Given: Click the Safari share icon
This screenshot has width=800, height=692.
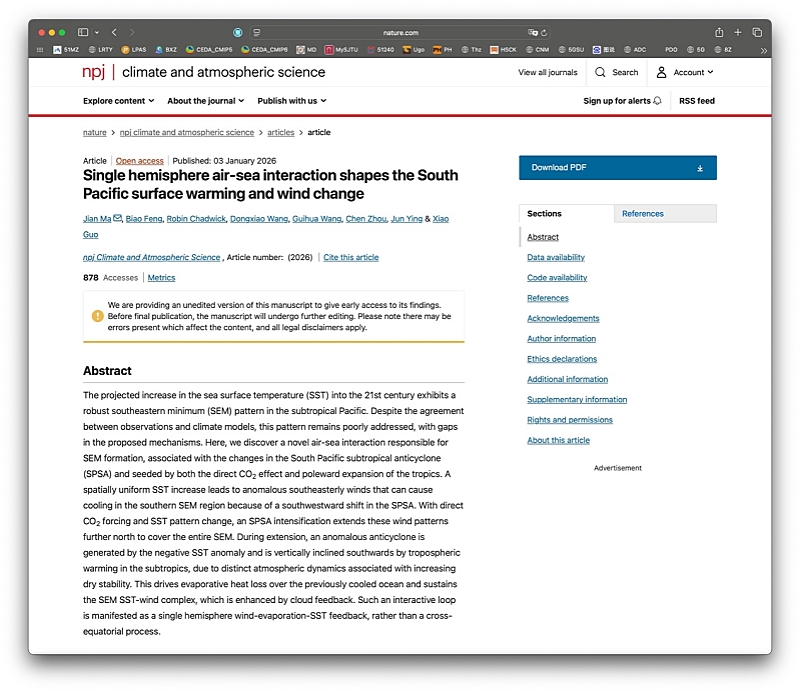Looking at the screenshot, I should click(719, 32).
